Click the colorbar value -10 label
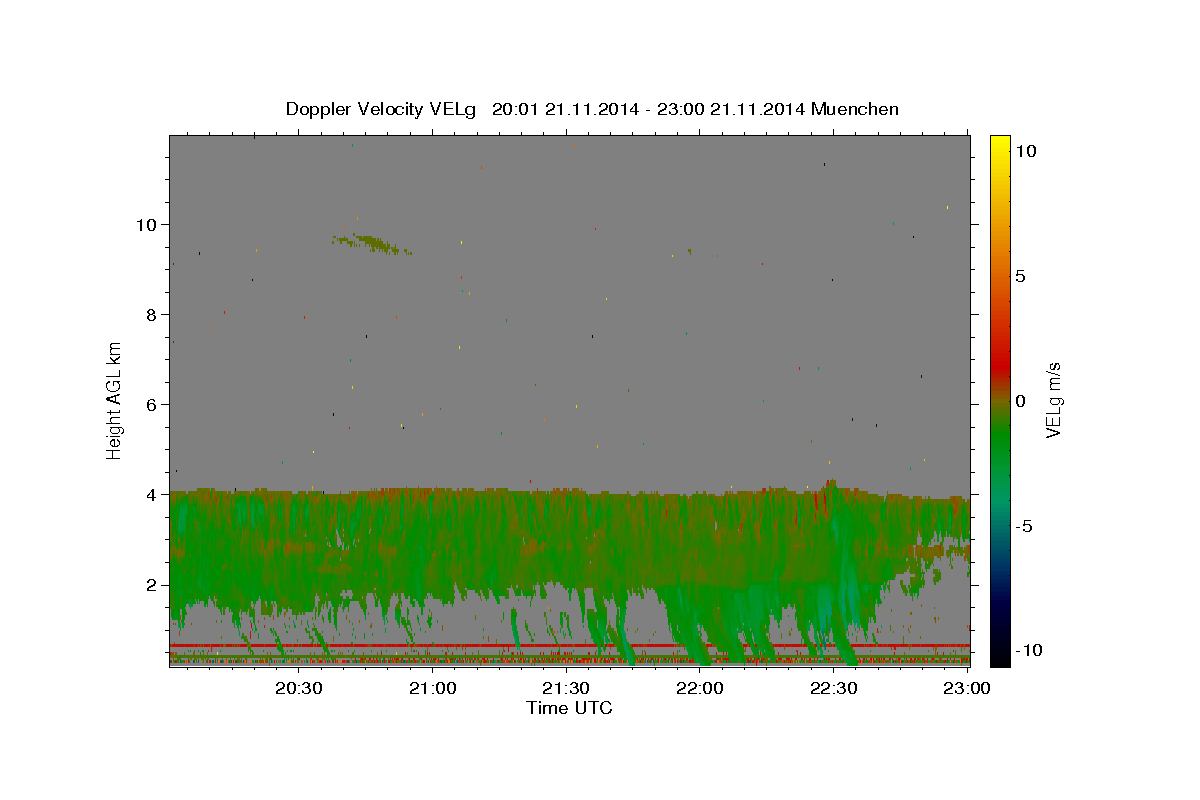The height and width of the screenshot is (800, 1200). click(x=1027, y=650)
